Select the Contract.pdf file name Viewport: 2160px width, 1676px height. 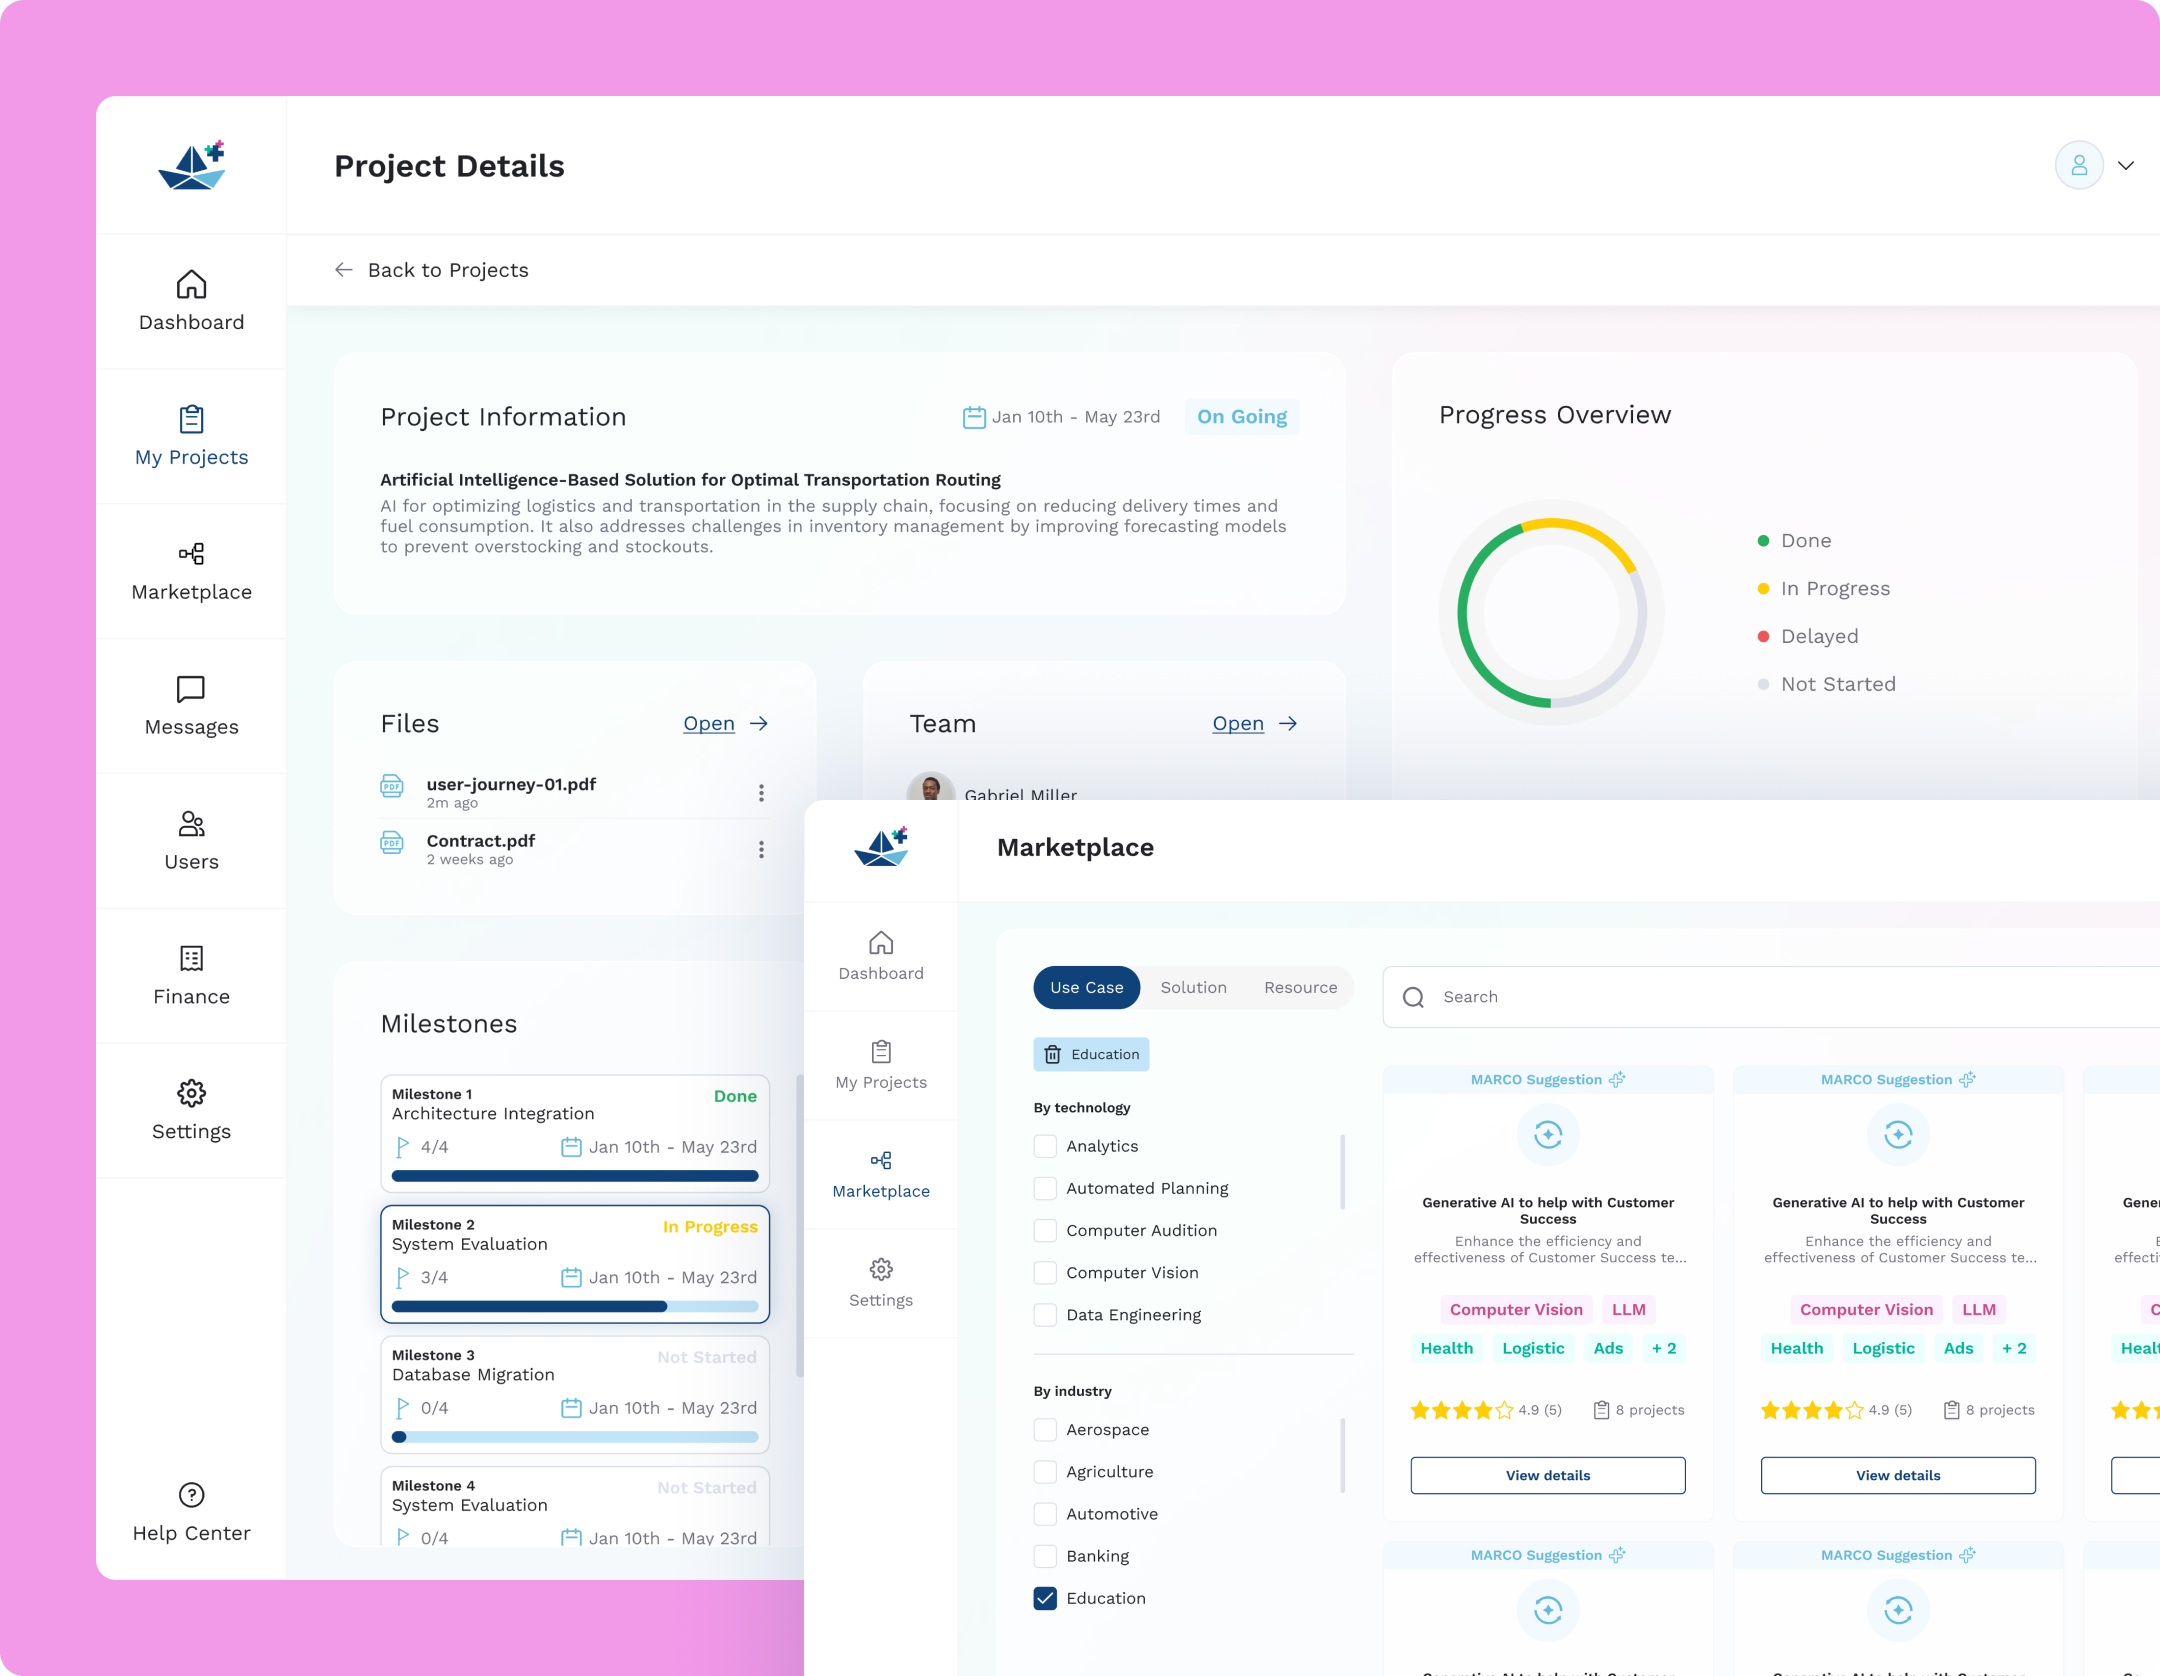pos(481,841)
